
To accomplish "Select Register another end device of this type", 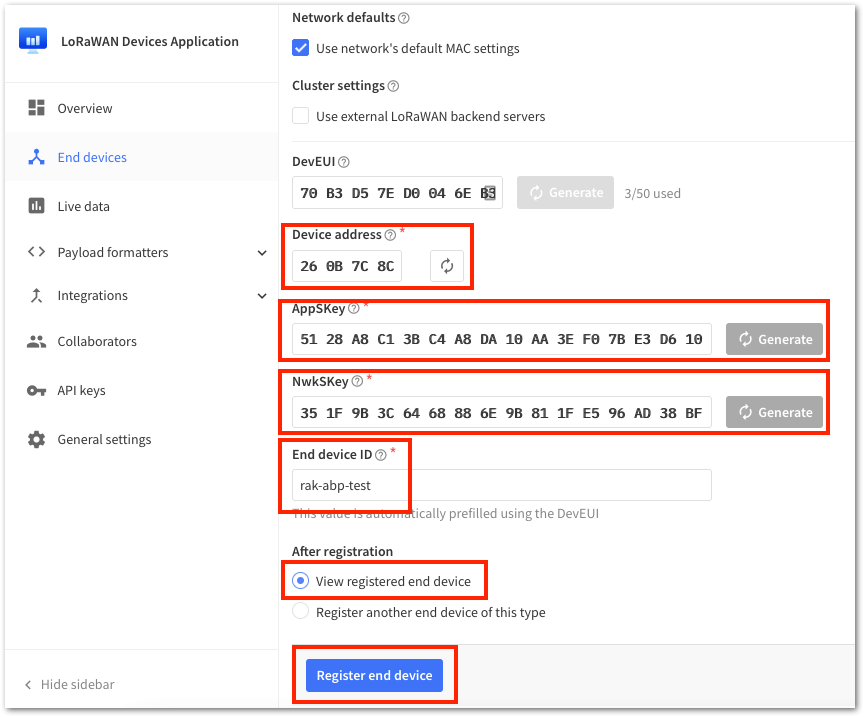I will tap(300, 612).
